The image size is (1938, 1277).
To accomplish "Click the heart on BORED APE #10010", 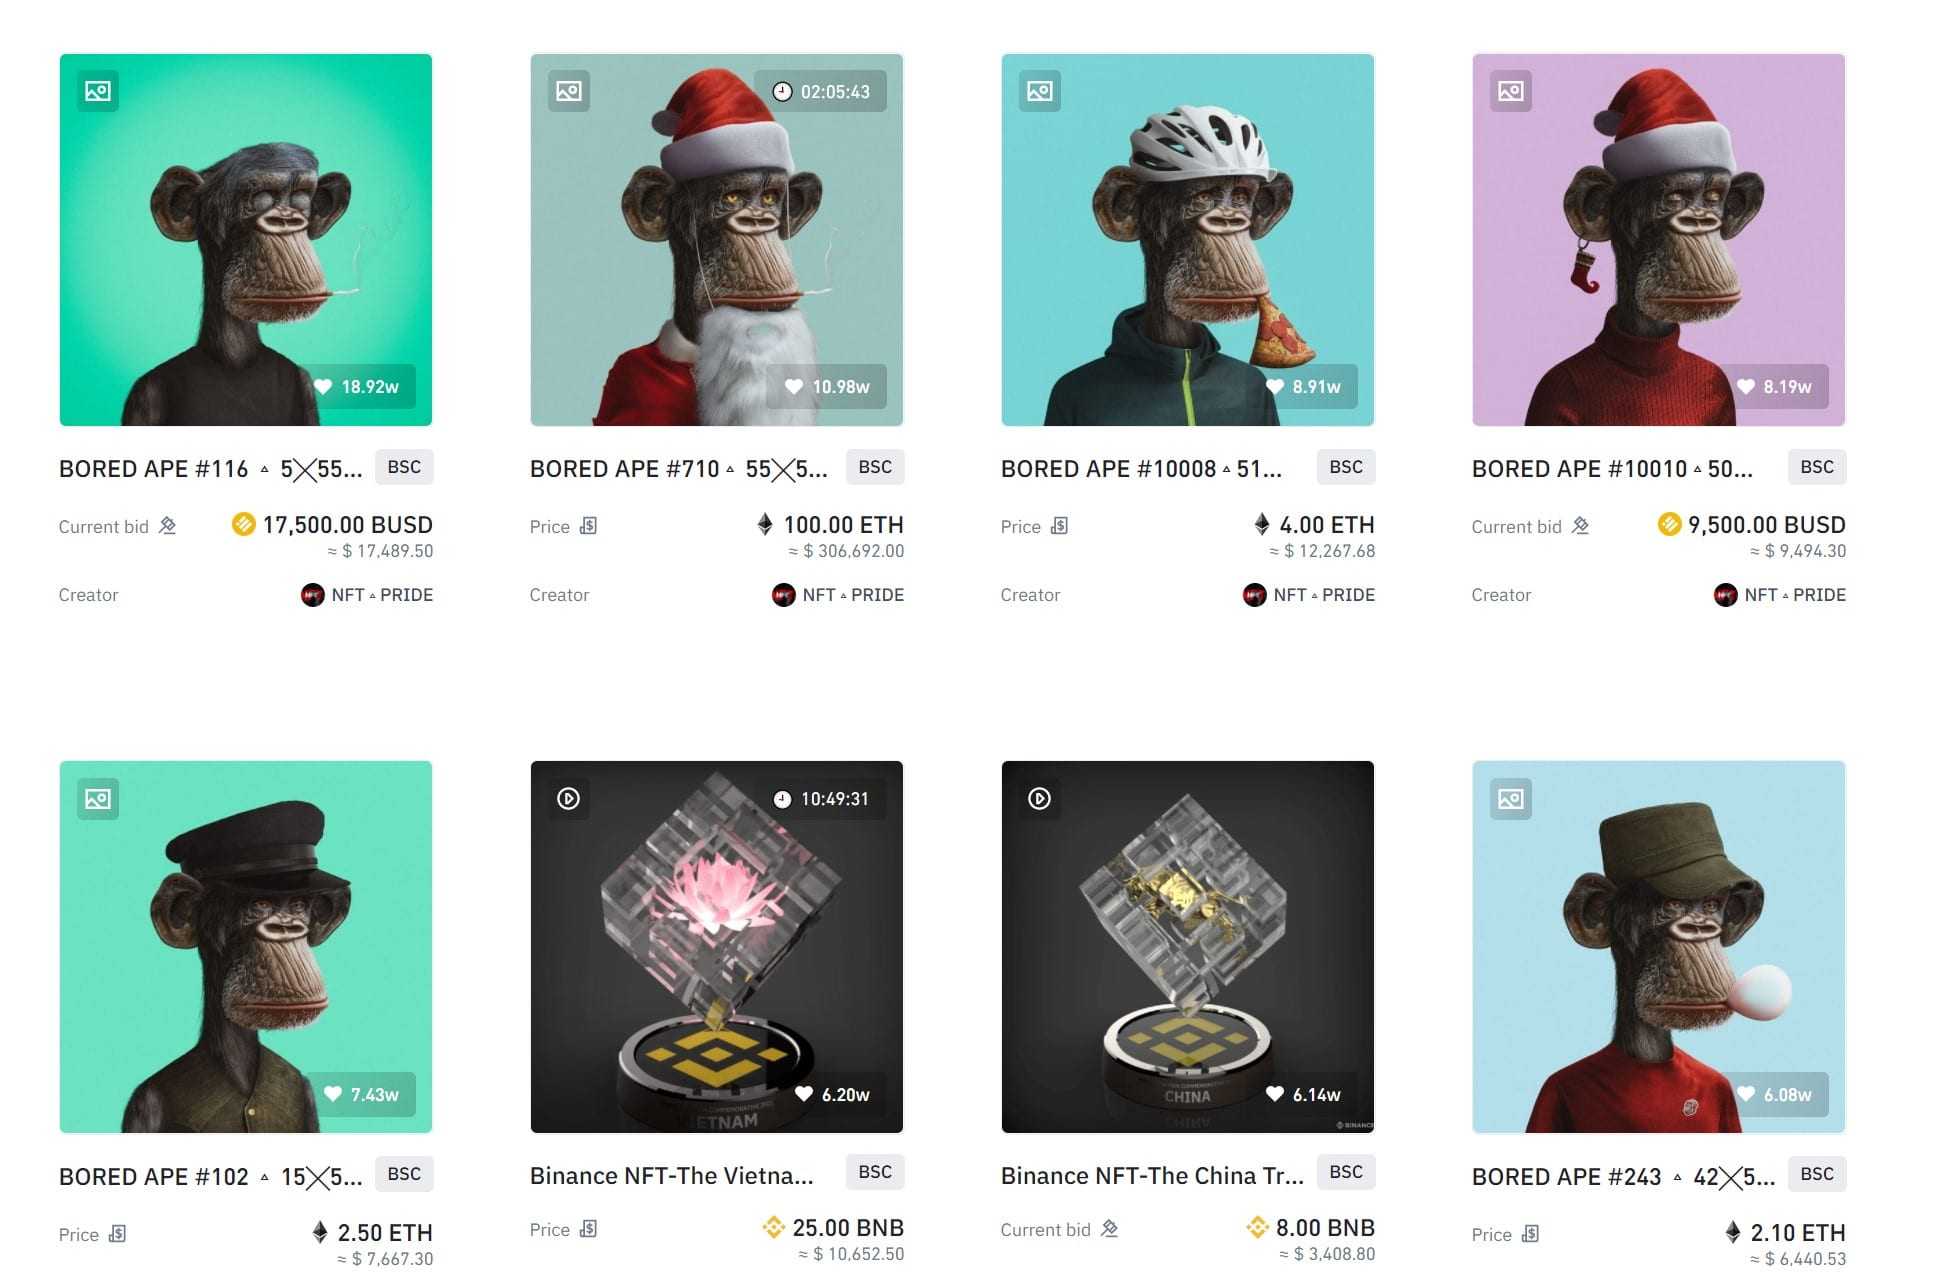I will point(1746,387).
